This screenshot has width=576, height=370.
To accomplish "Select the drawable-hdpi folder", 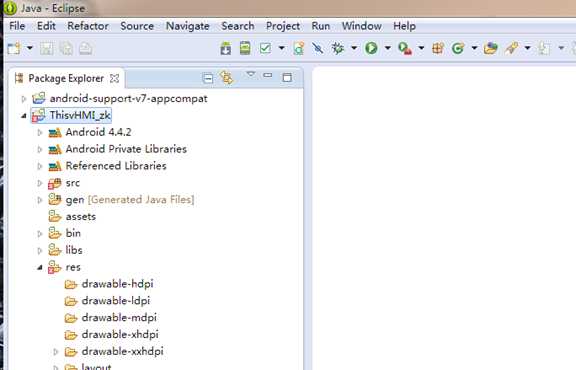I will pos(118,284).
